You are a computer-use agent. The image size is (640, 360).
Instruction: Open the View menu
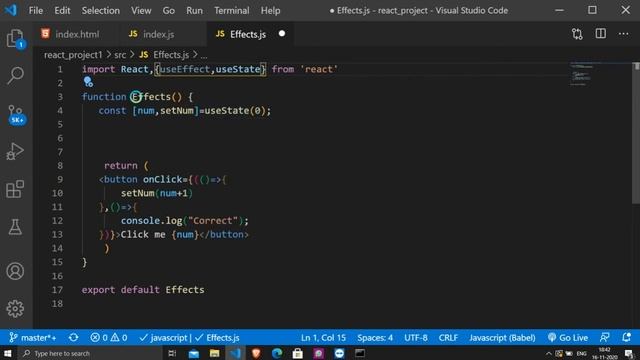click(141, 10)
